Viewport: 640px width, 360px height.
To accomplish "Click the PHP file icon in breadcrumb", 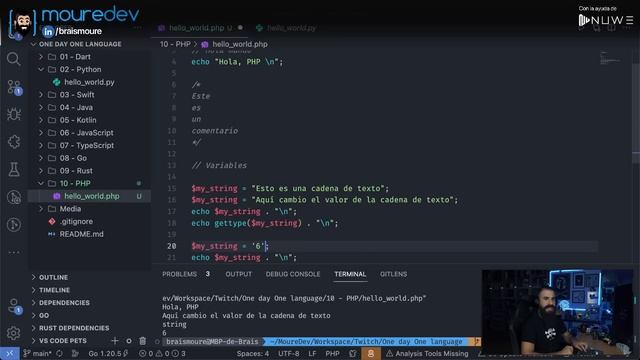I will coord(205,44).
